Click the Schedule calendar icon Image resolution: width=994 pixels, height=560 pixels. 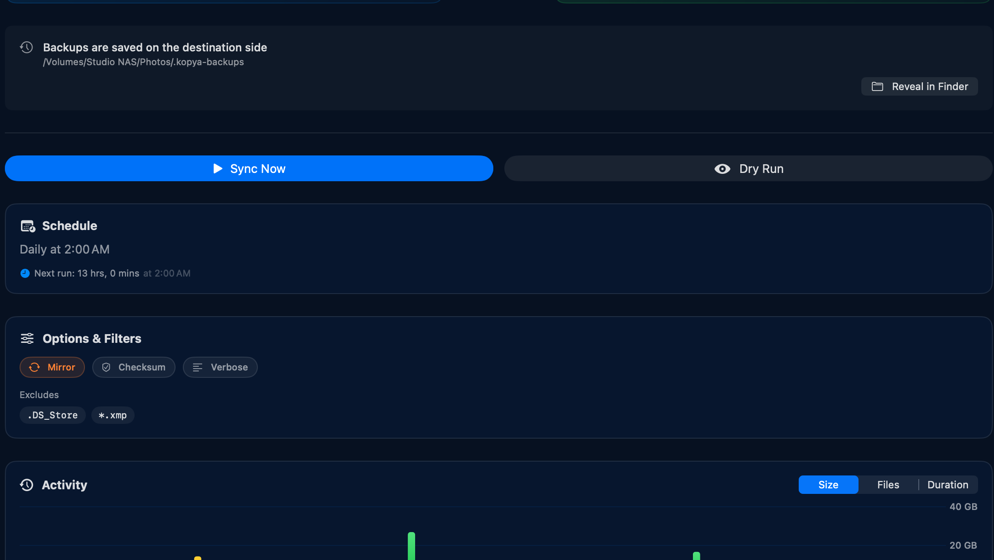click(x=27, y=226)
